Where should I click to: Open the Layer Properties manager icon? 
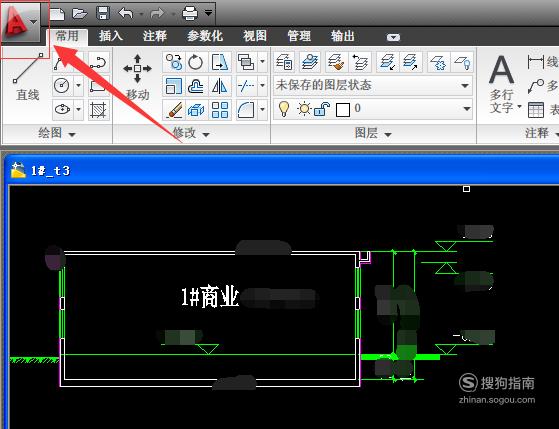click(x=284, y=62)
